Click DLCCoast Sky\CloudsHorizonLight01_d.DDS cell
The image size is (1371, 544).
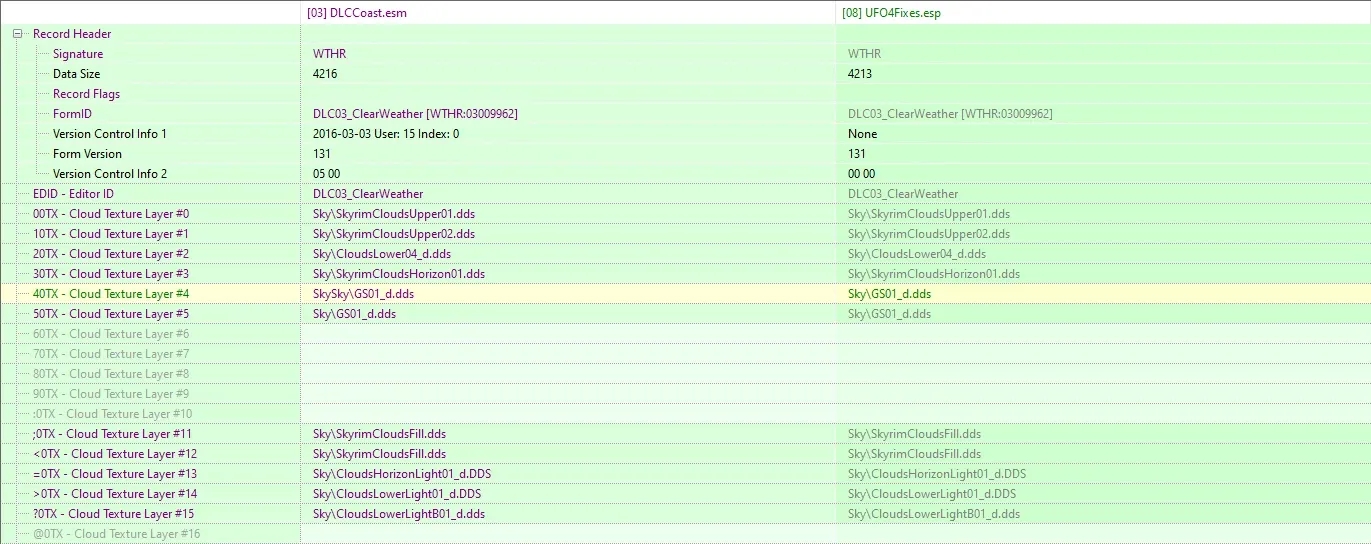(x=402, y=474)
